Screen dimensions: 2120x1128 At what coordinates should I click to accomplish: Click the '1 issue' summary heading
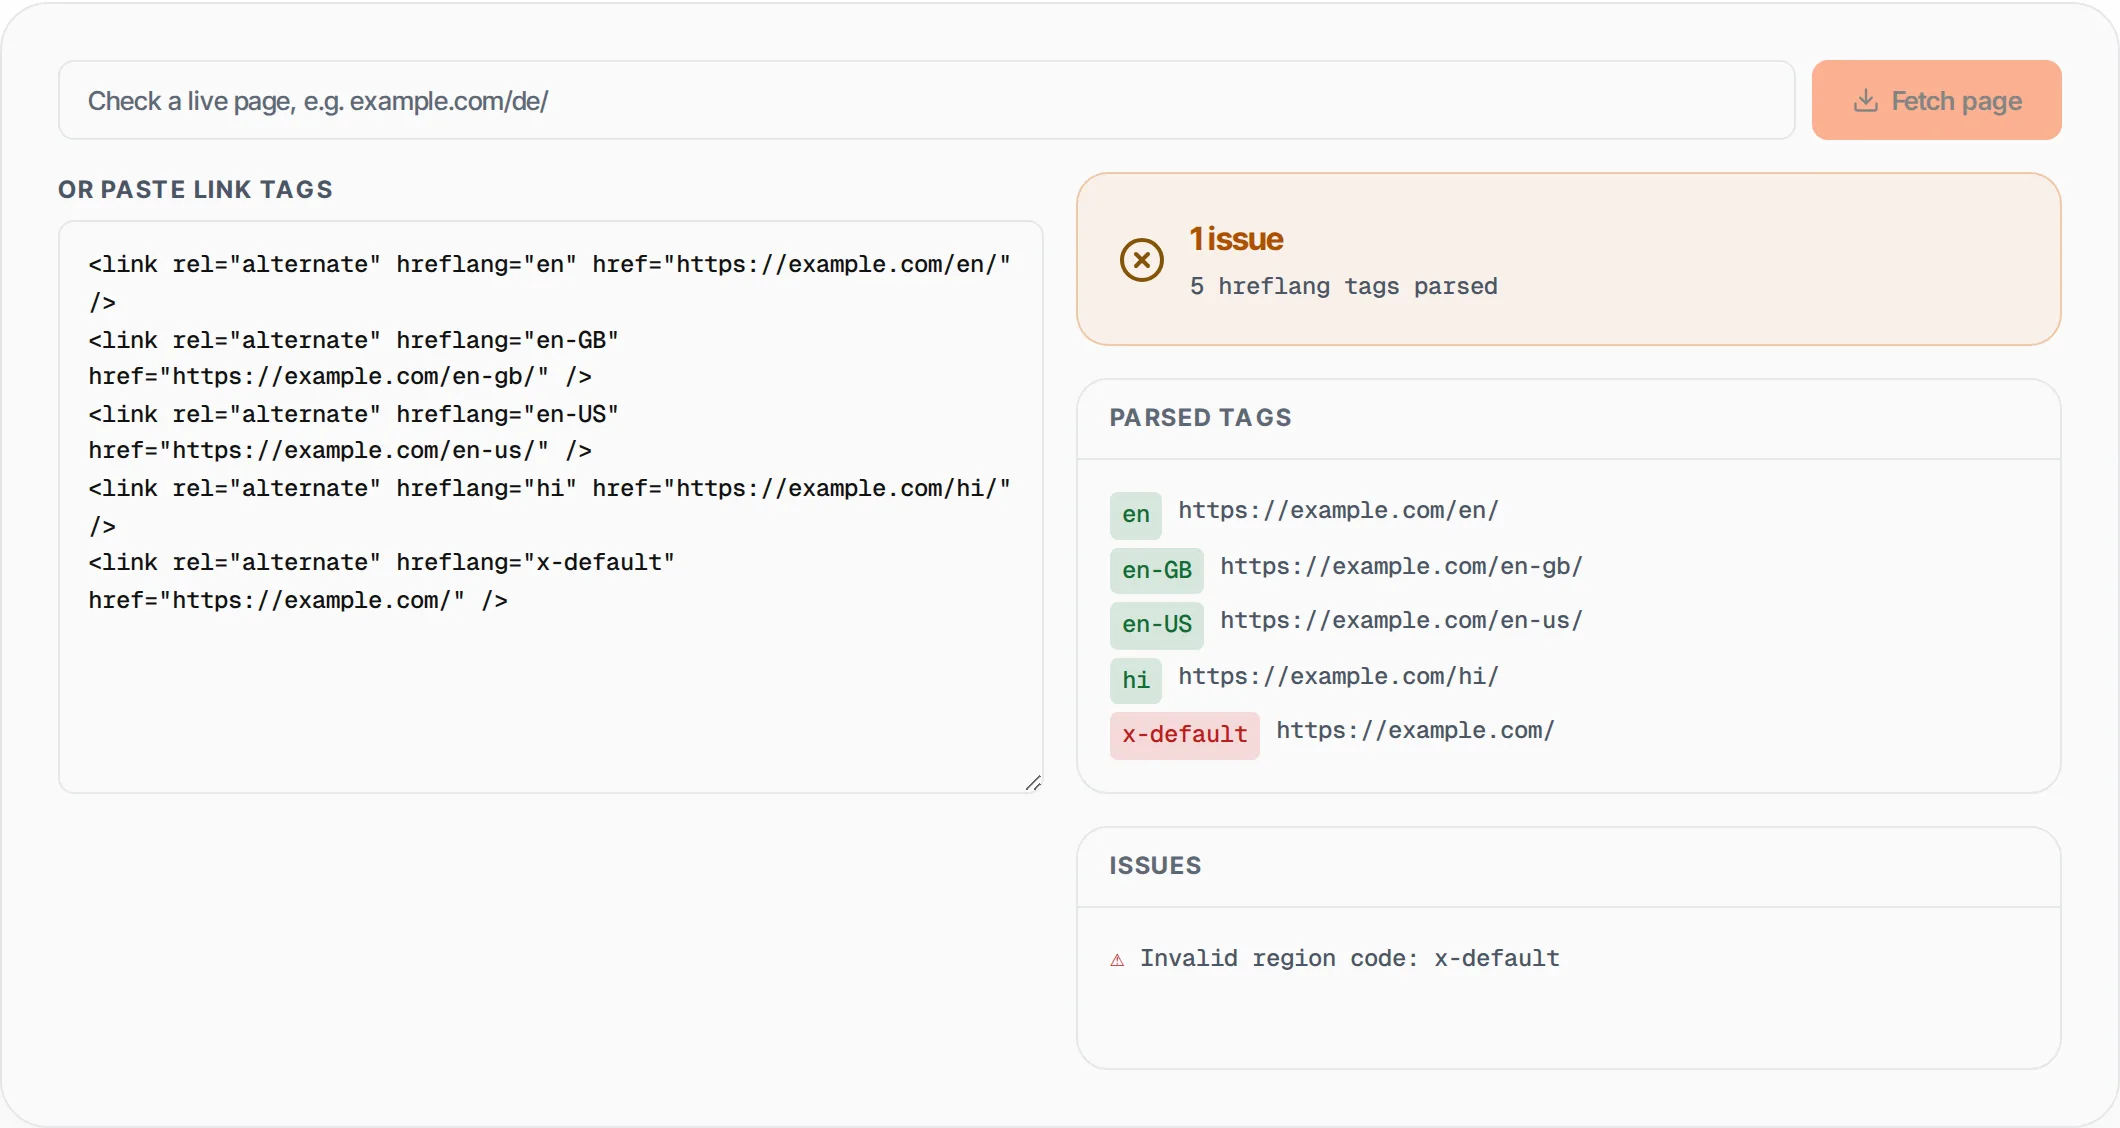pyautogui.click(x=1236, y=239)
